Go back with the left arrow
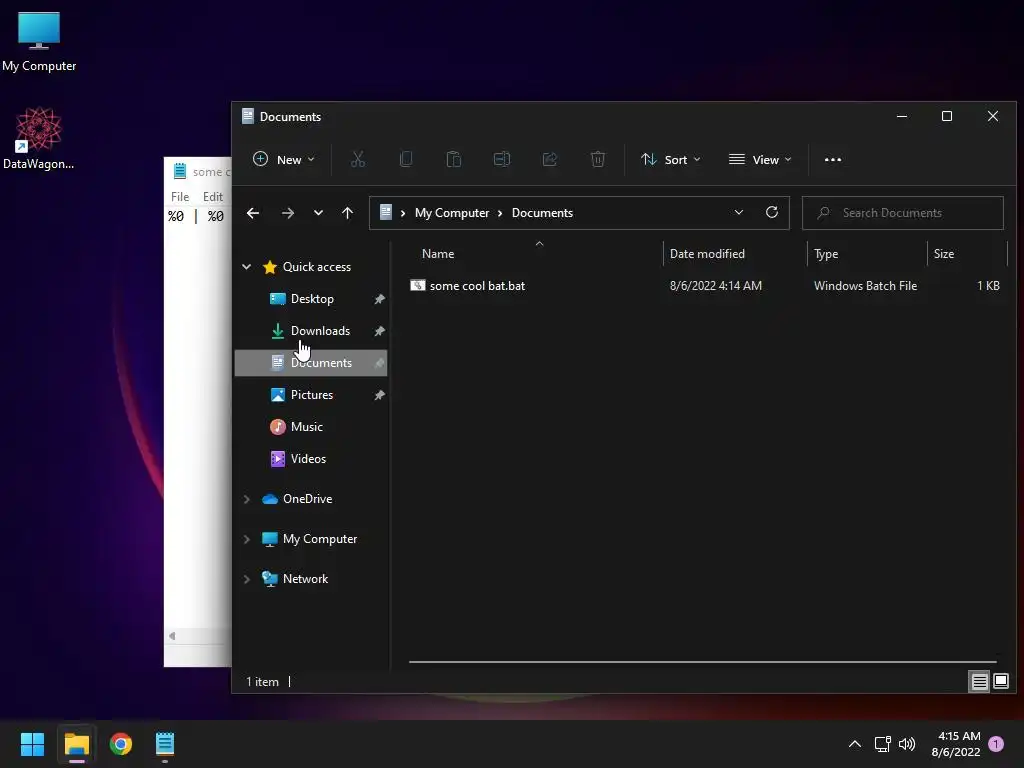This screenshot has width=1024, height=768. [253, 213]
